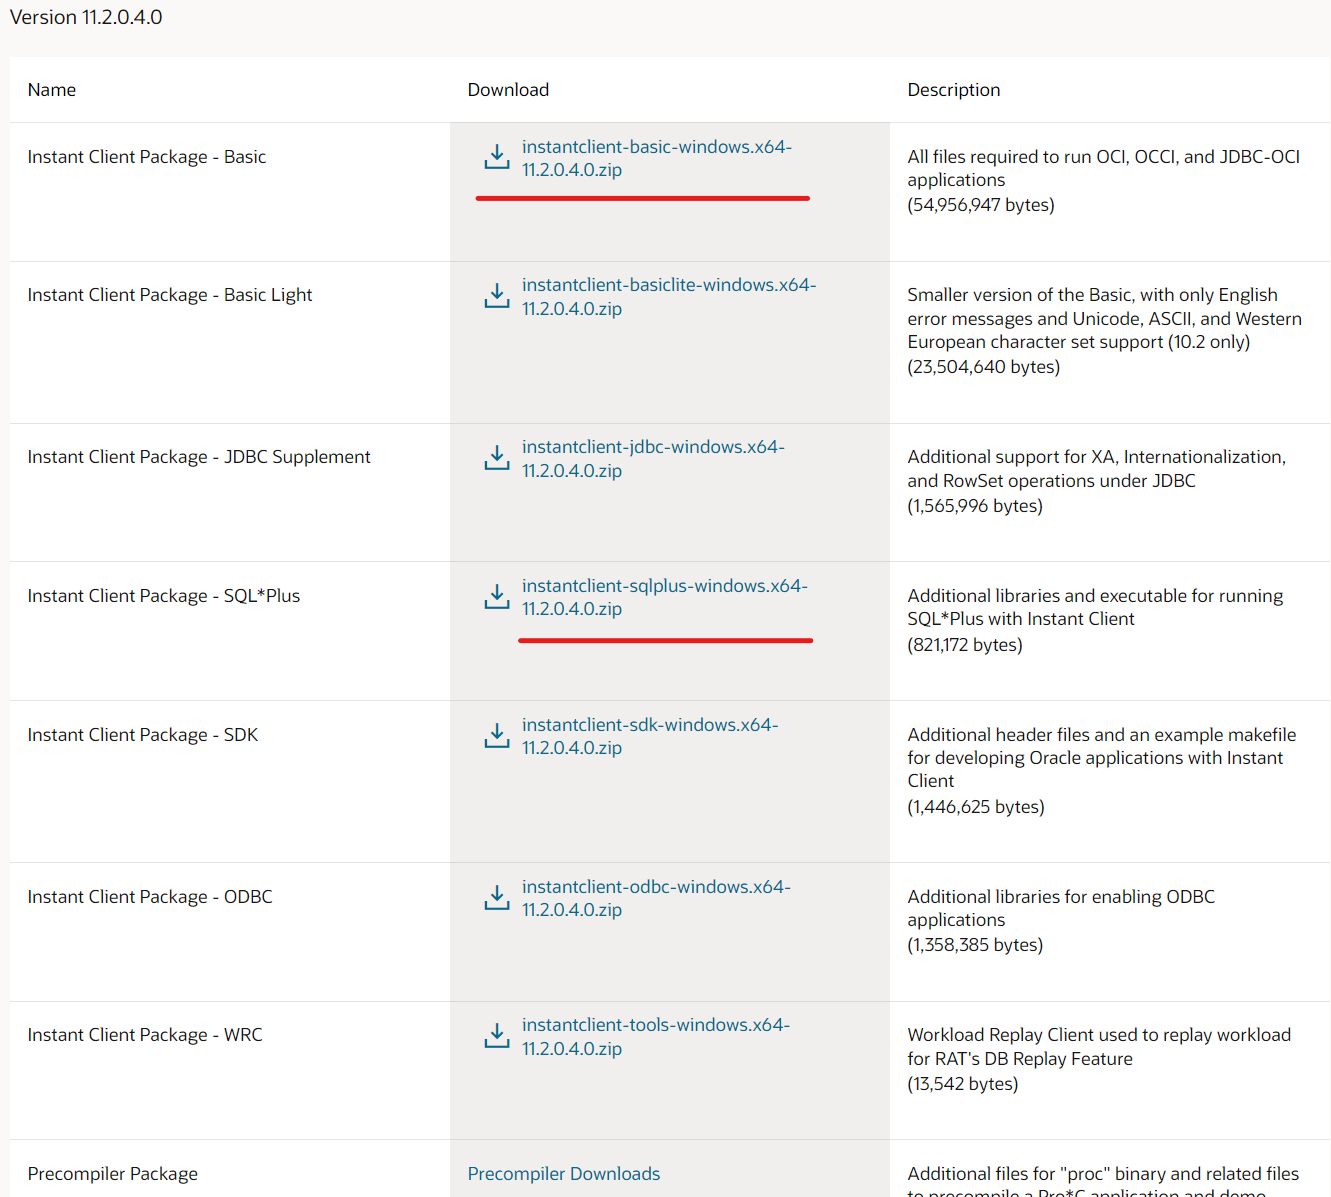Click 'Smaller version of the Basic' description
The width and height of the screenshot is (1331, 1197).
click(x=1105, y=318)
